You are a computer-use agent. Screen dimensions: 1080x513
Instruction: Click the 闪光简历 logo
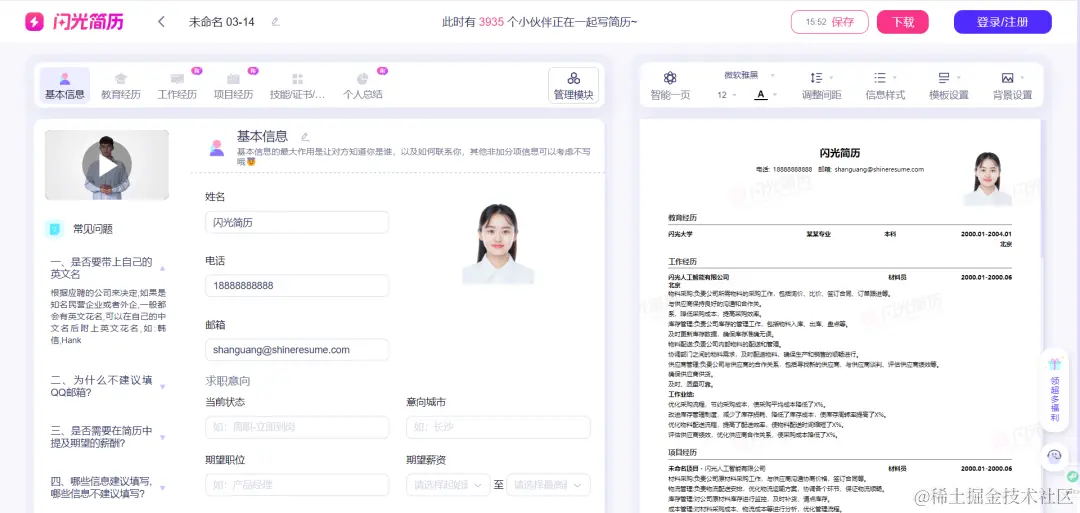click(74, 22)
